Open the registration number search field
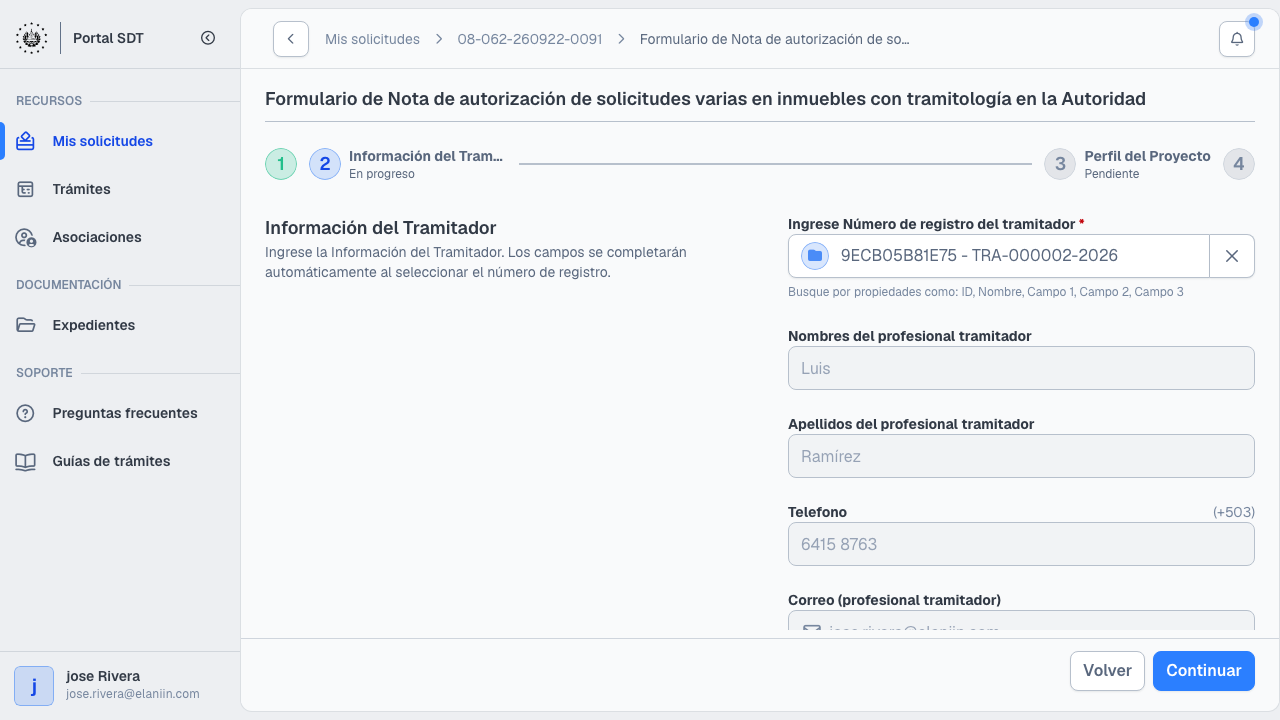The image size is (1280, 720). click(x=999, y=256)
